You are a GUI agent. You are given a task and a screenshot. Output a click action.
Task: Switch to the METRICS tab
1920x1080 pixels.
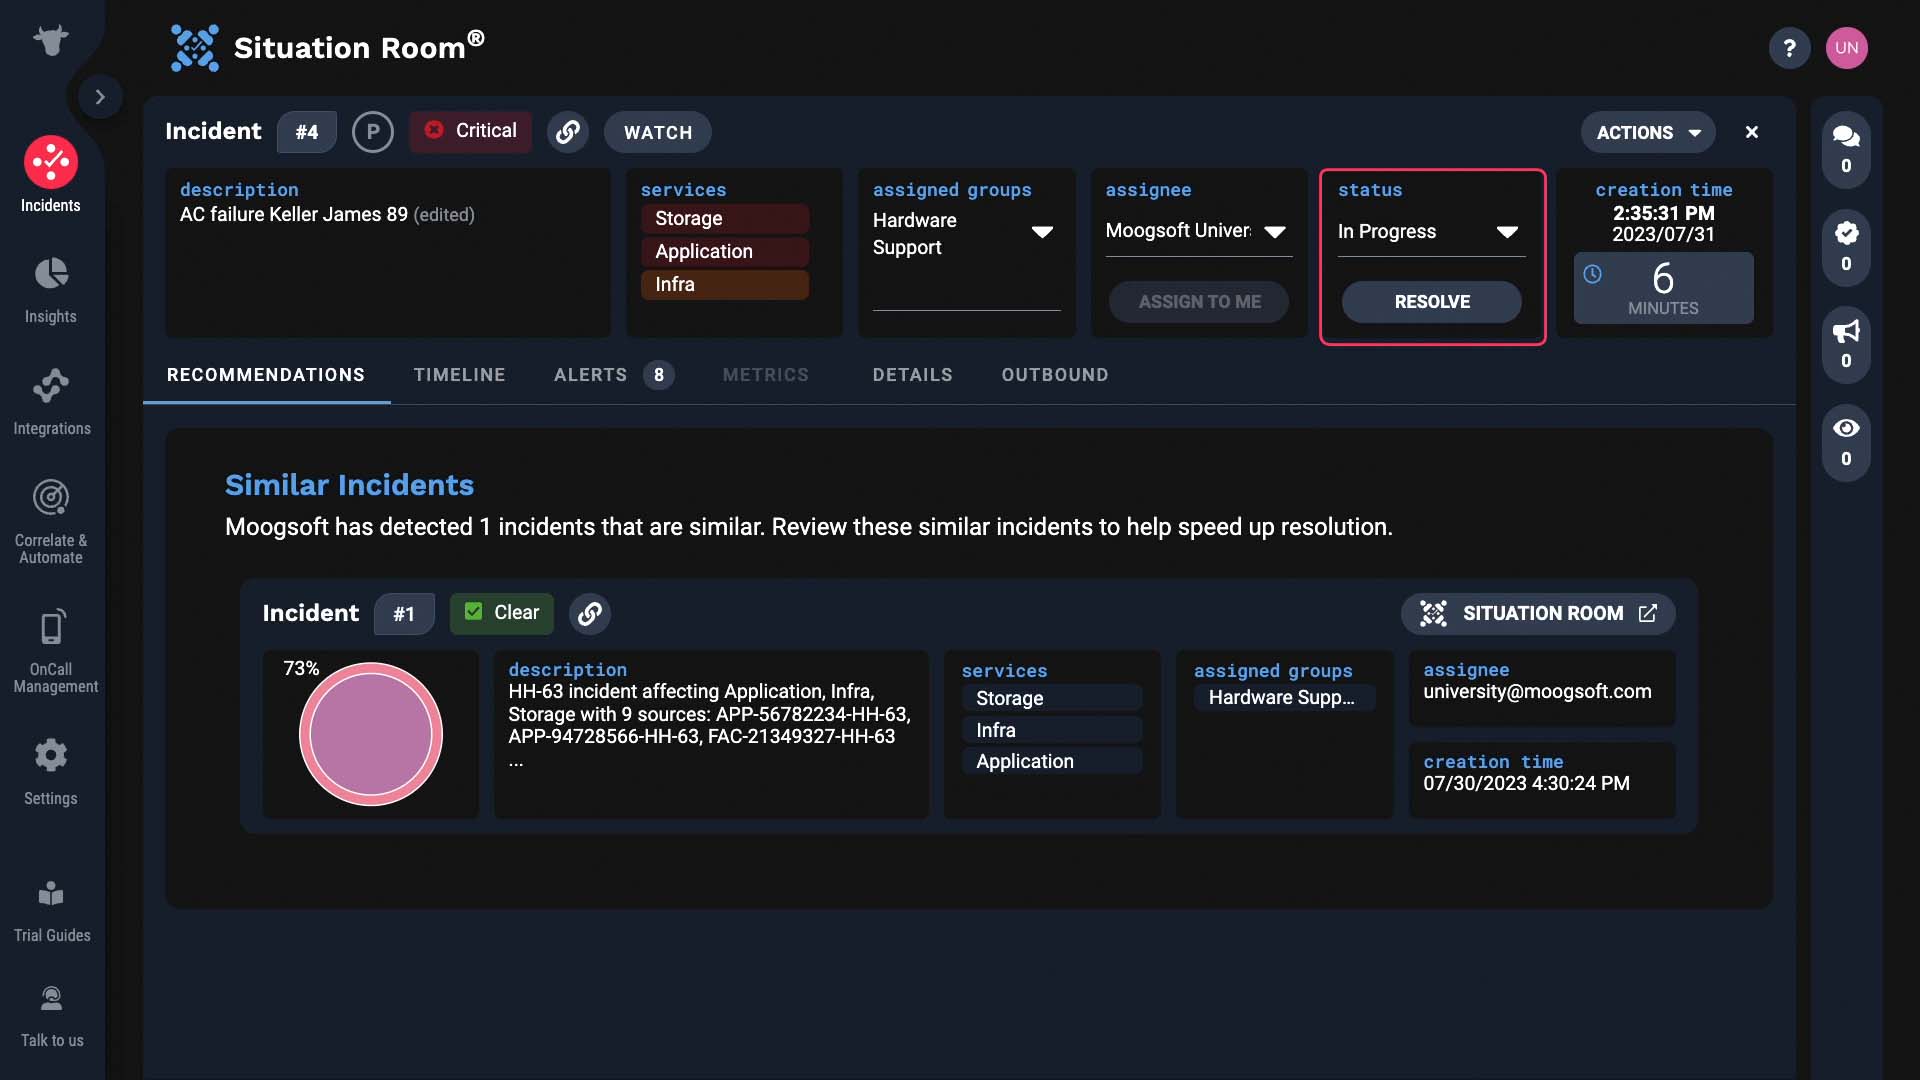pyautogui.click(x=765, y=375)
